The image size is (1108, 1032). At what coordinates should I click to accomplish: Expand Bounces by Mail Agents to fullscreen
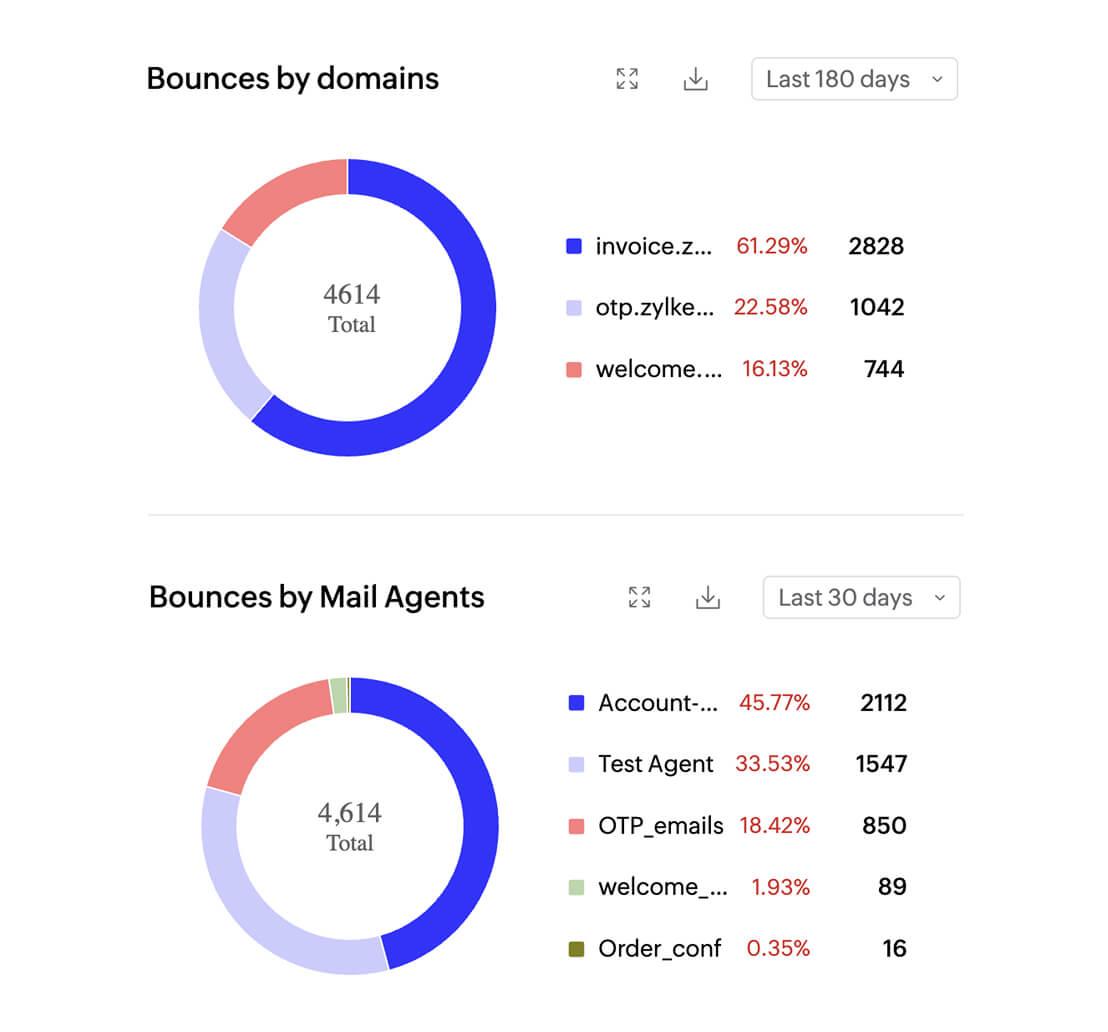[x=640, y=597]
